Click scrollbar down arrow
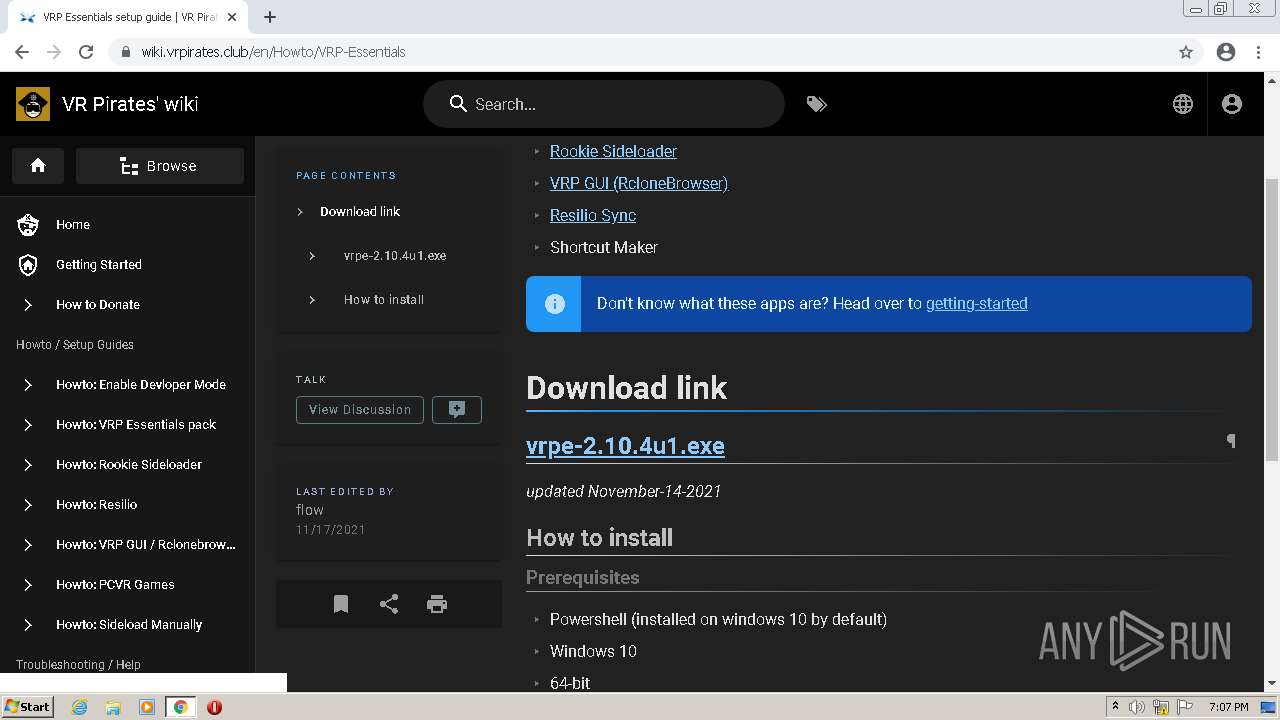 [x=1271, y=683]
